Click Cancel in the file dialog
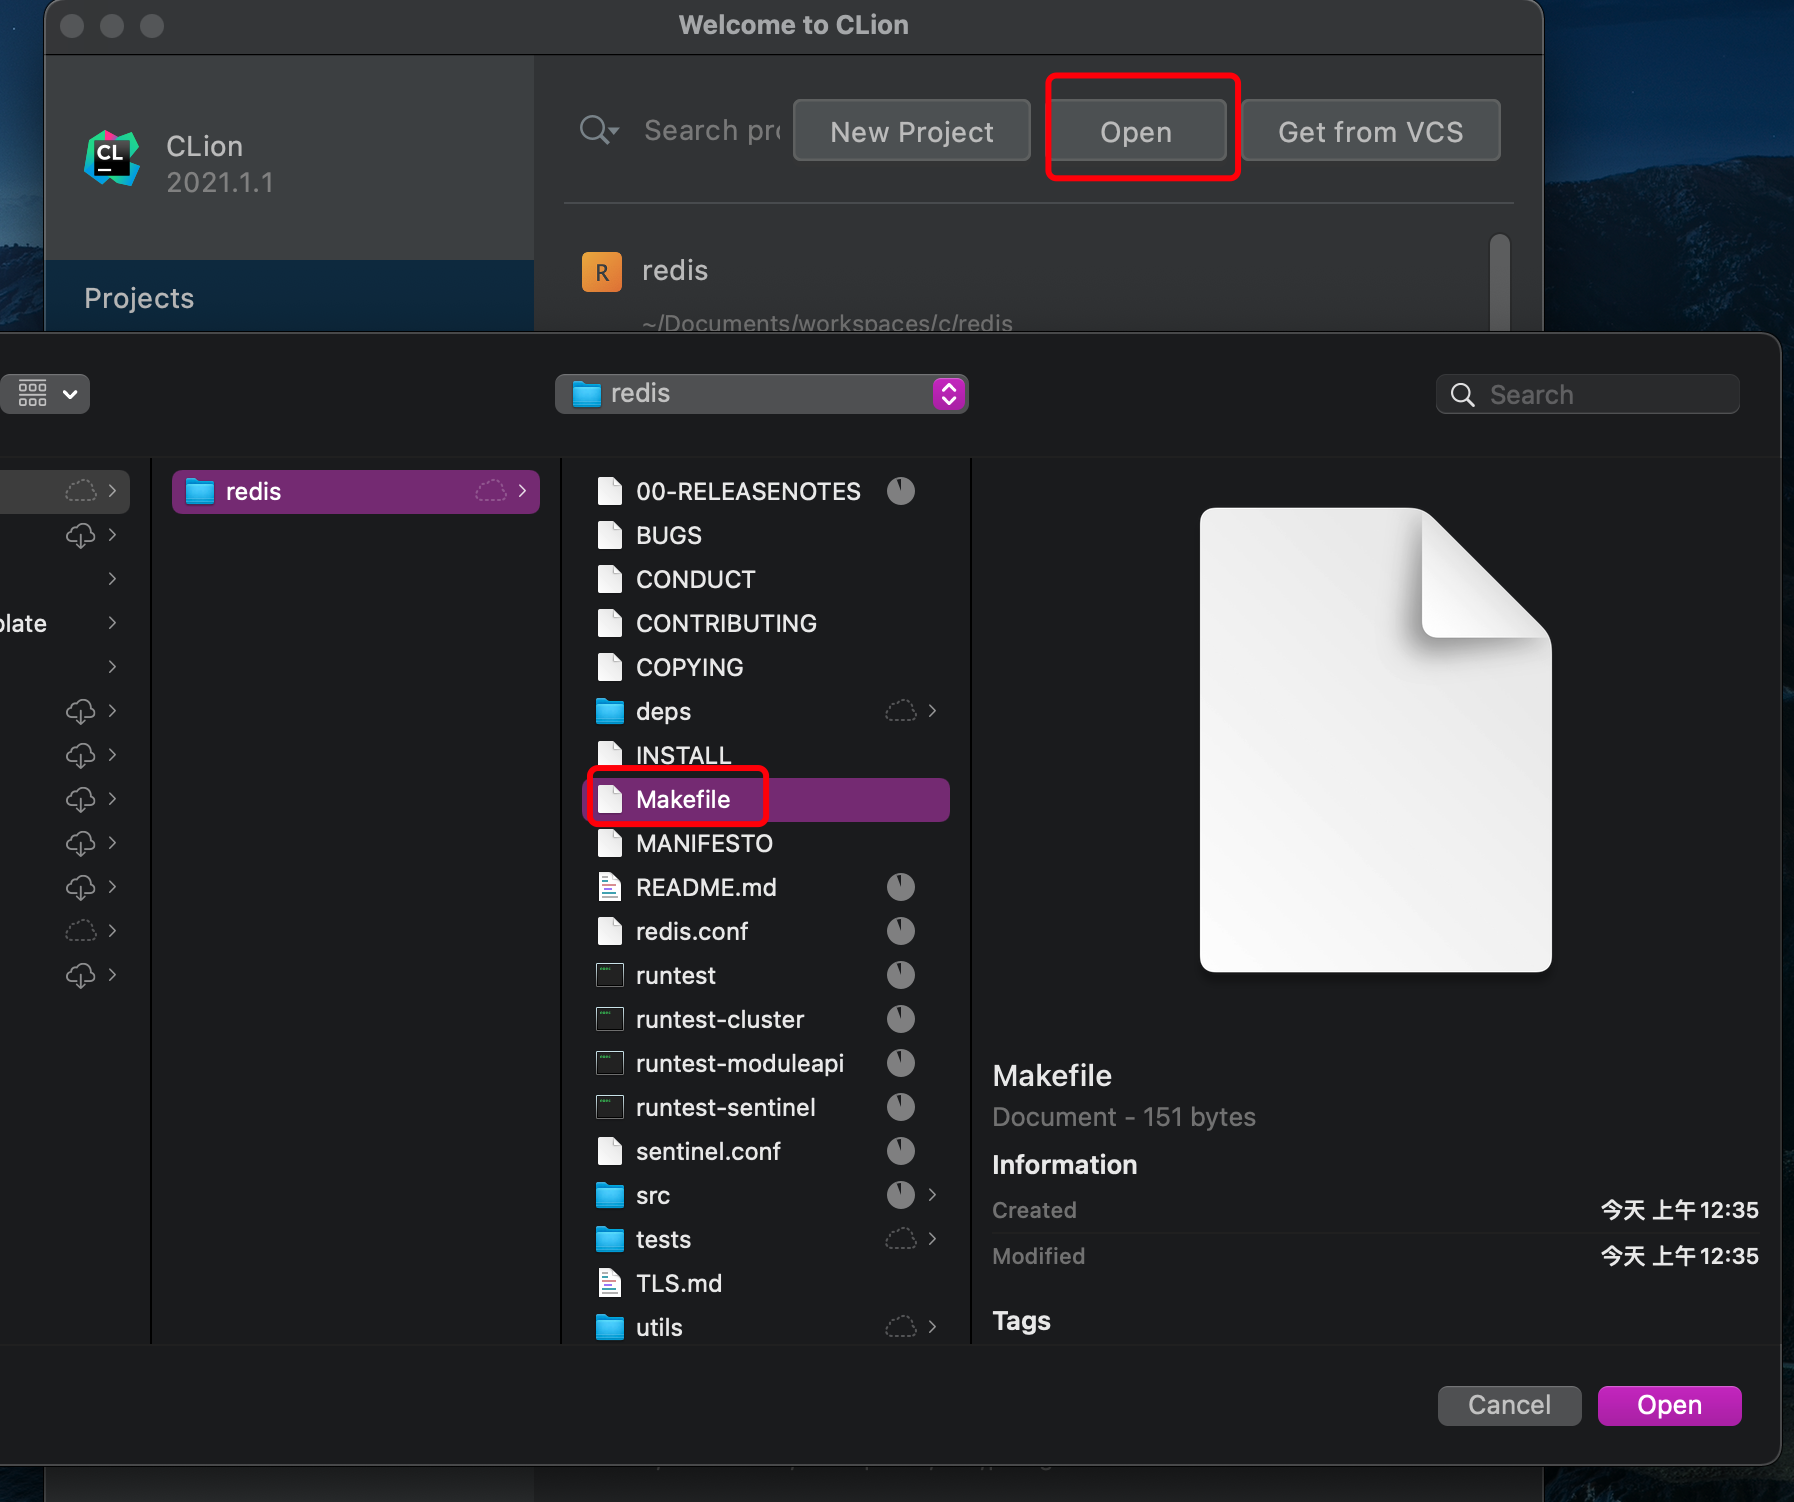 coord(1509,1406)
